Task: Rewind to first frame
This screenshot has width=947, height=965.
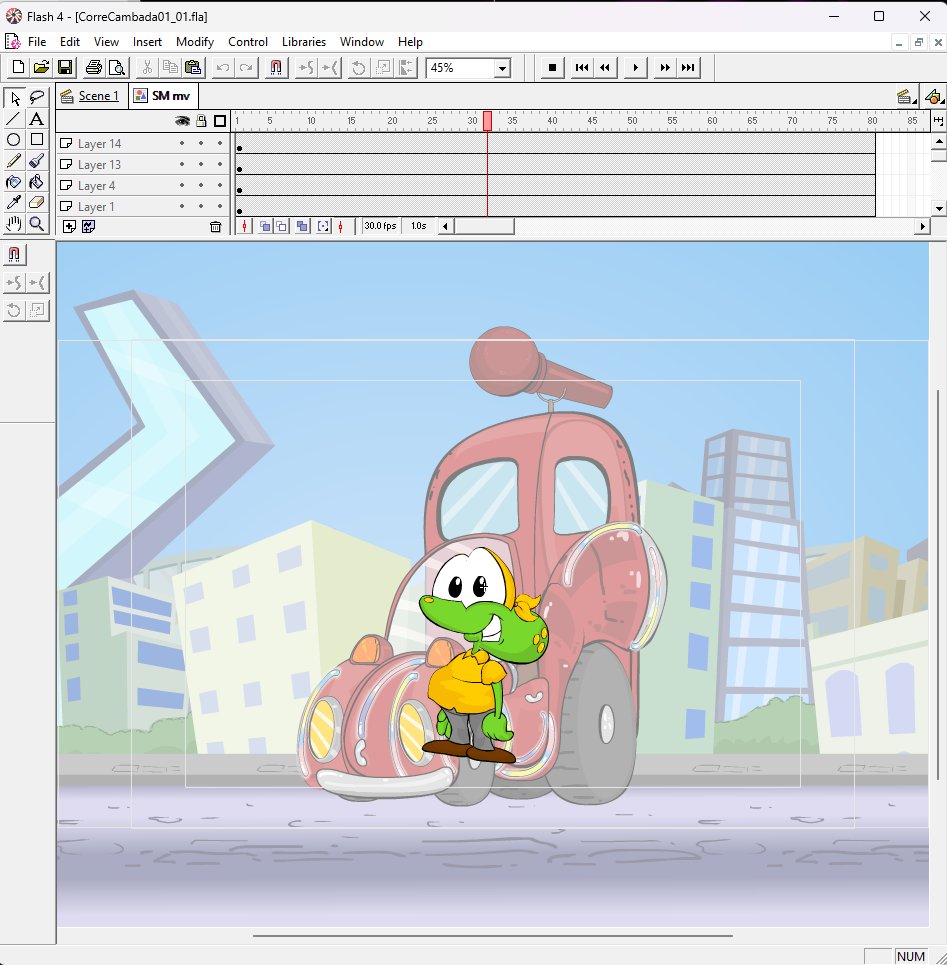Action: point(581,68)
